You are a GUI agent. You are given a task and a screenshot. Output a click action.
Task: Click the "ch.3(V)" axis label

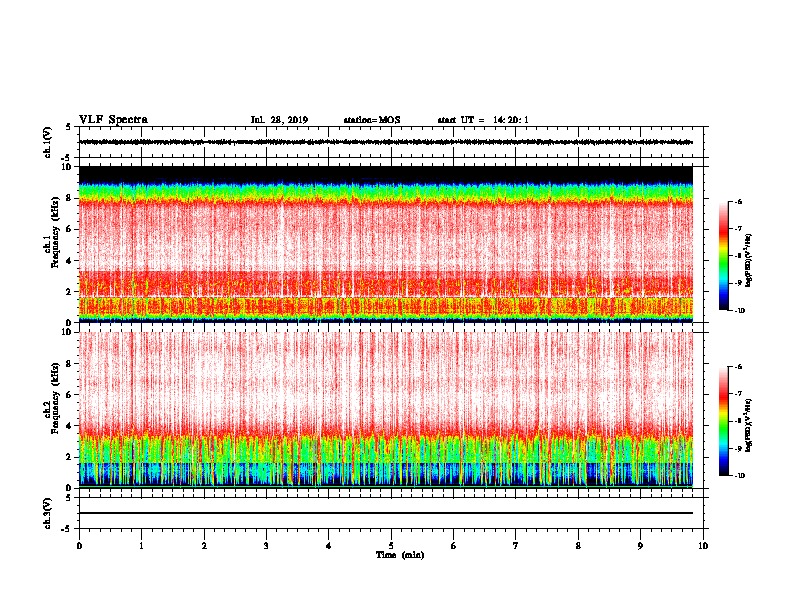[47, 513]
